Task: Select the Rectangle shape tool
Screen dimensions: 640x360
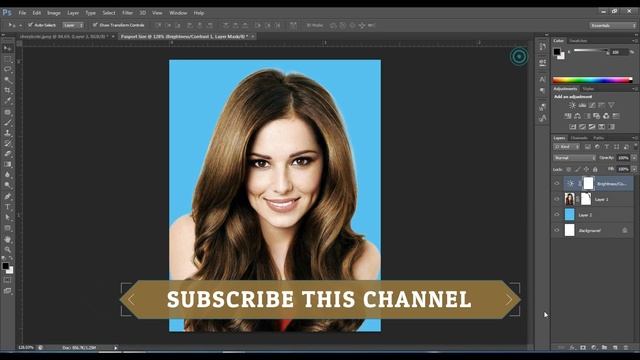Action: coord(7,228)
